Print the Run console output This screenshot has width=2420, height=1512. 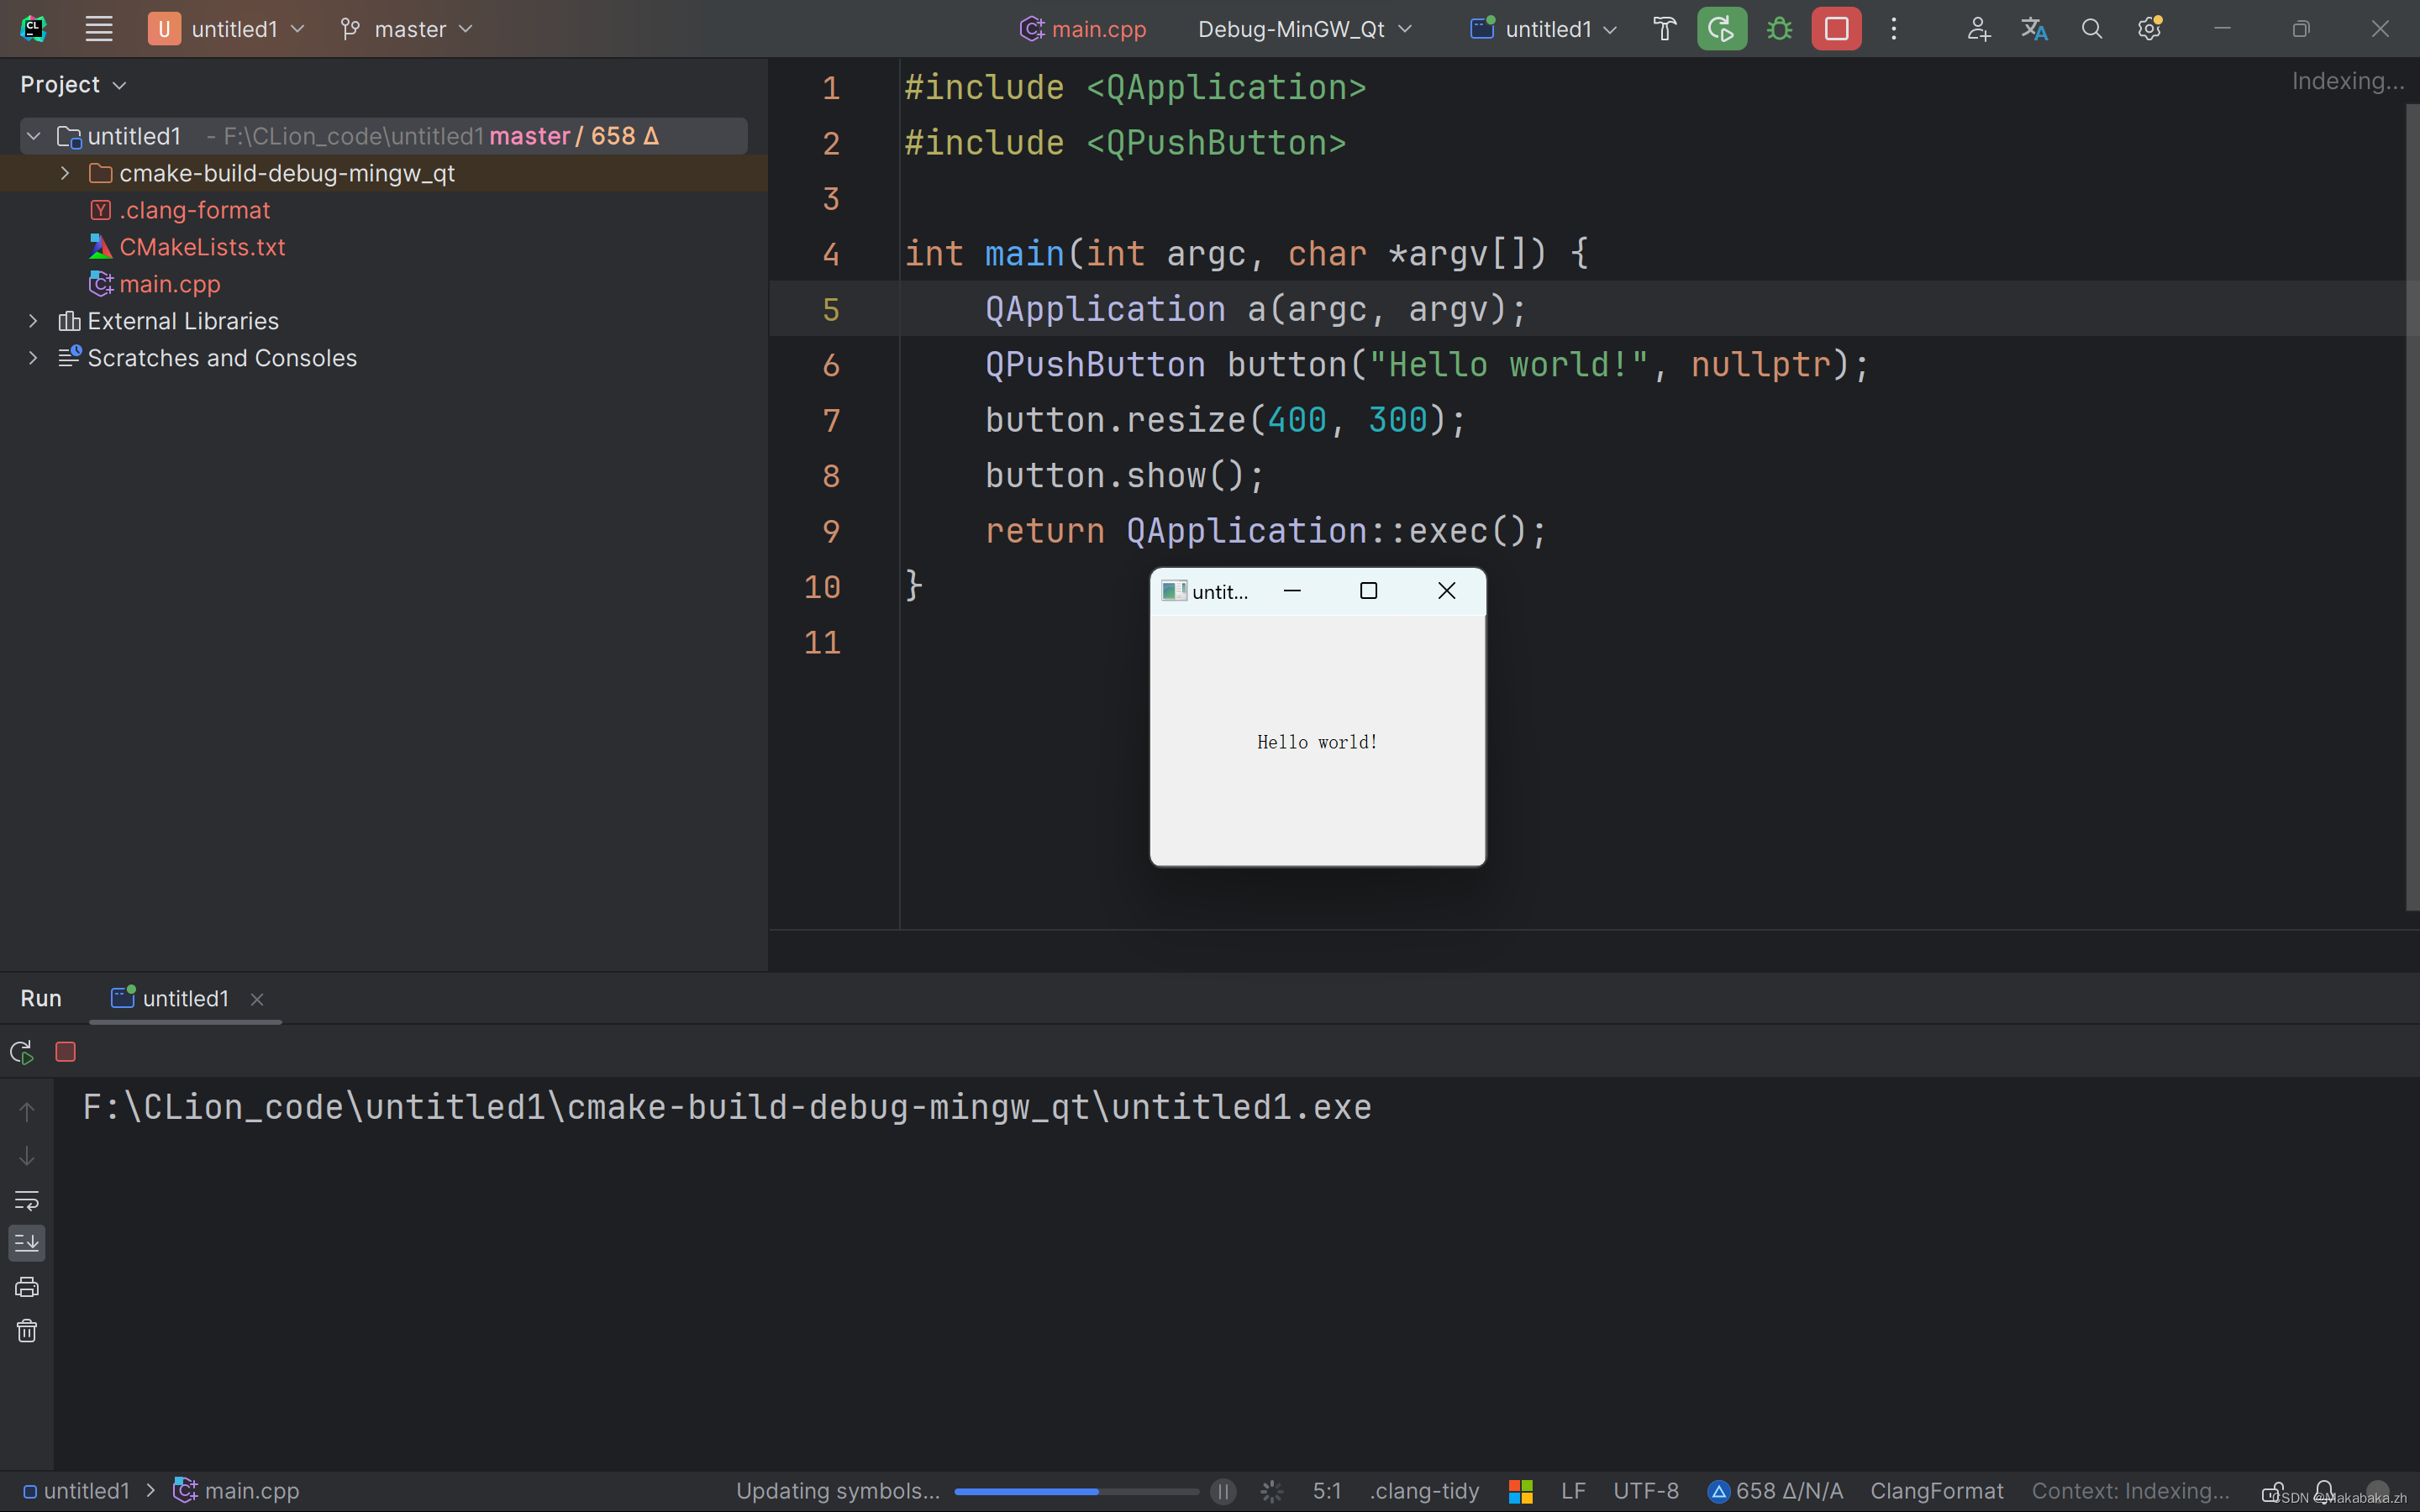click(x=27, y=1287)
